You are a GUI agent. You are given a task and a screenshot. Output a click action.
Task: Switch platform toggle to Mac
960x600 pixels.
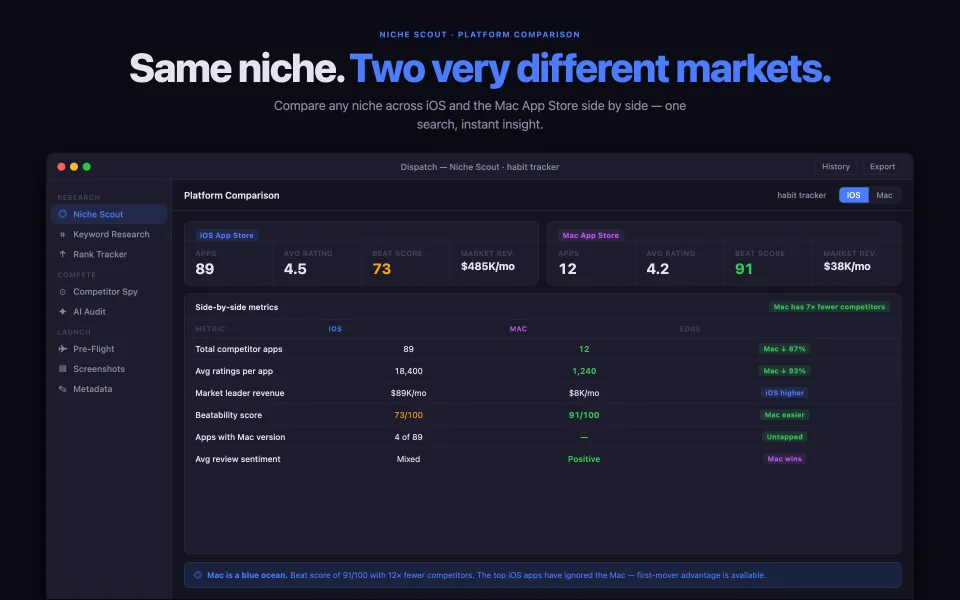(x=884, y=195)
